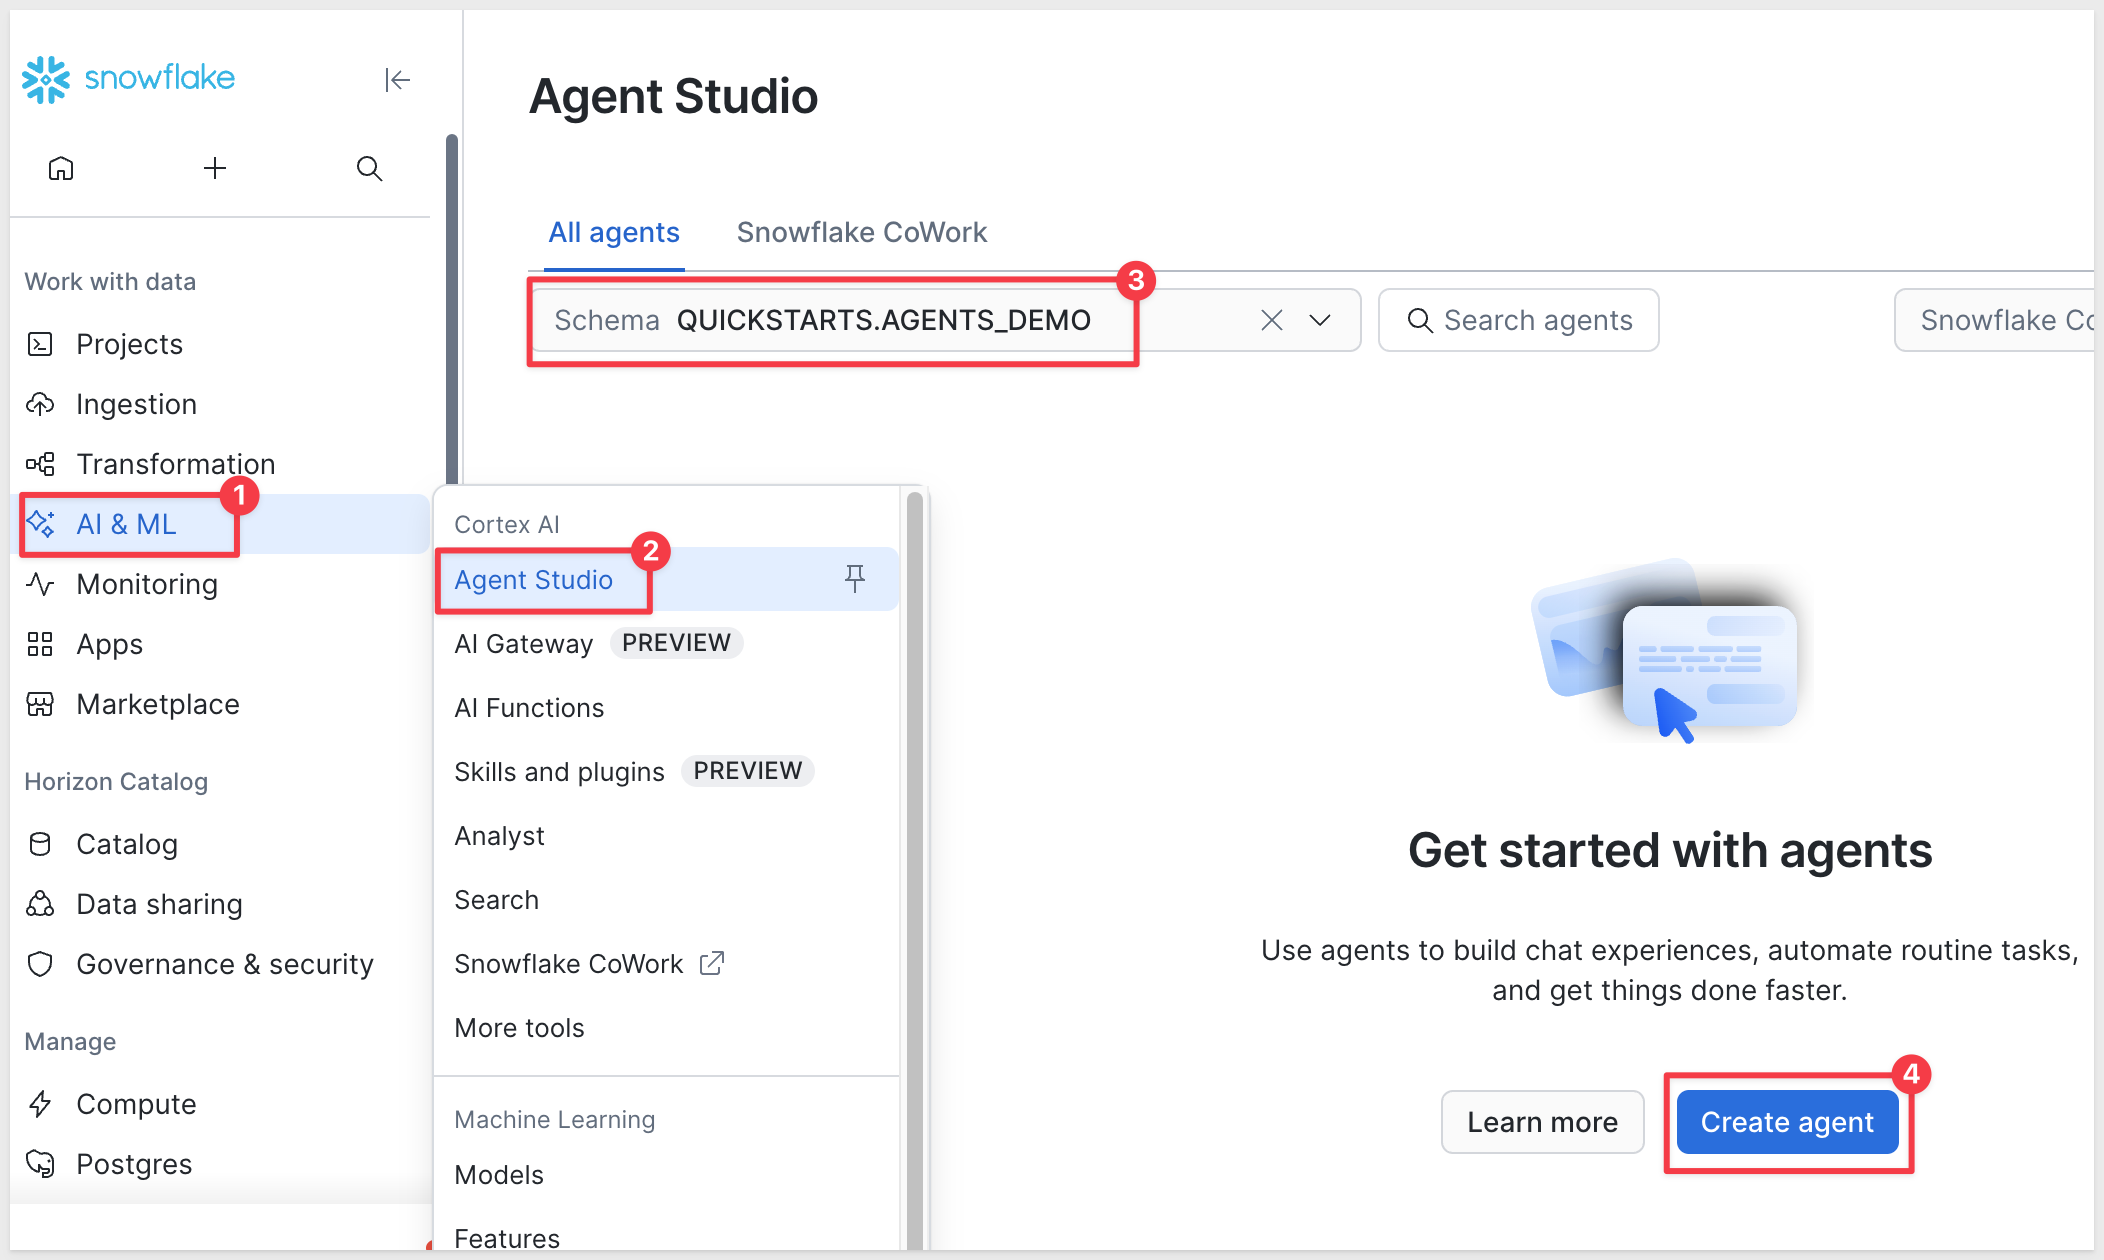Click the Create agent button
2104x1260 pixels.
[1787, 1122]
